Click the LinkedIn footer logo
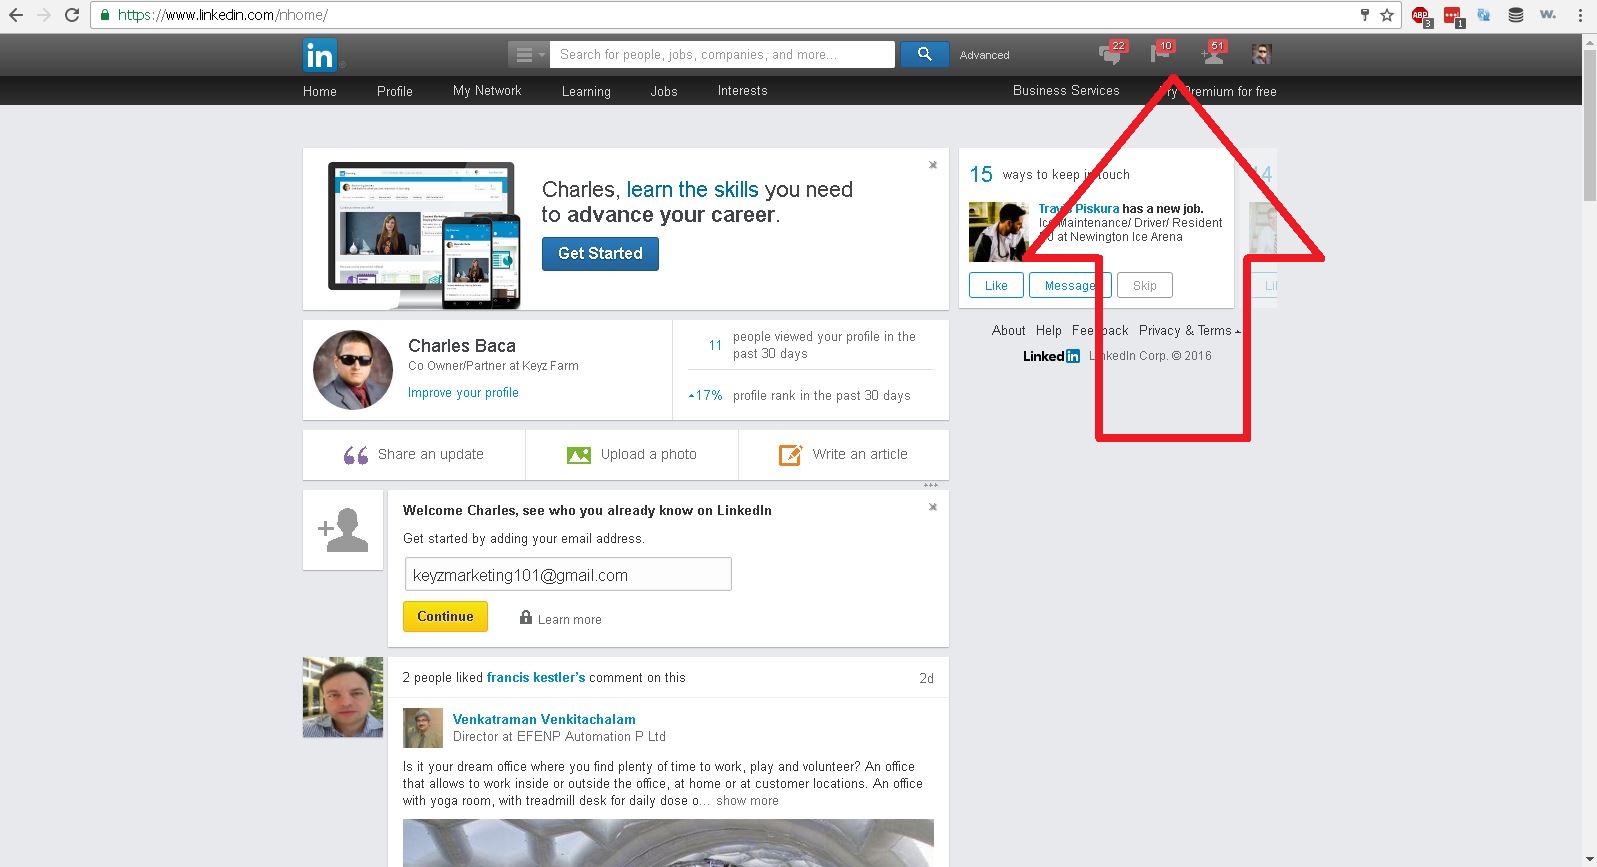This screenshot has width=1597, height=867. (x=1051, y=356)
